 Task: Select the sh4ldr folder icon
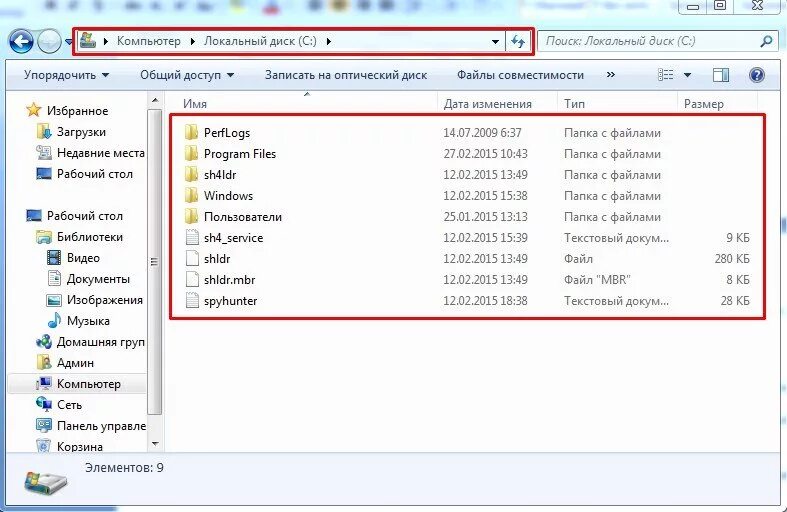(191, 175)
